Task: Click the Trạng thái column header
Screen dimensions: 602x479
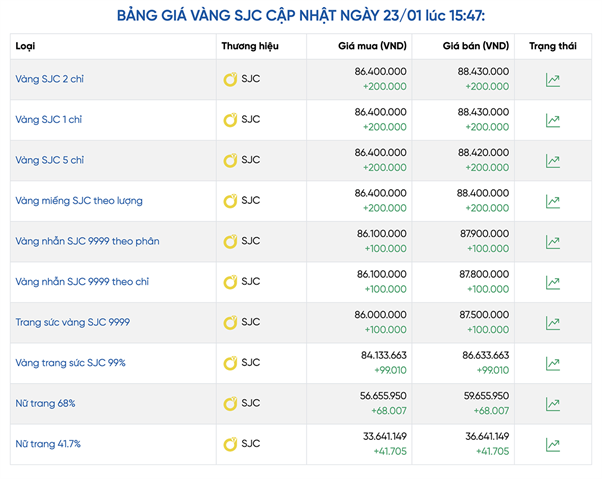Action: pos(553,46)
